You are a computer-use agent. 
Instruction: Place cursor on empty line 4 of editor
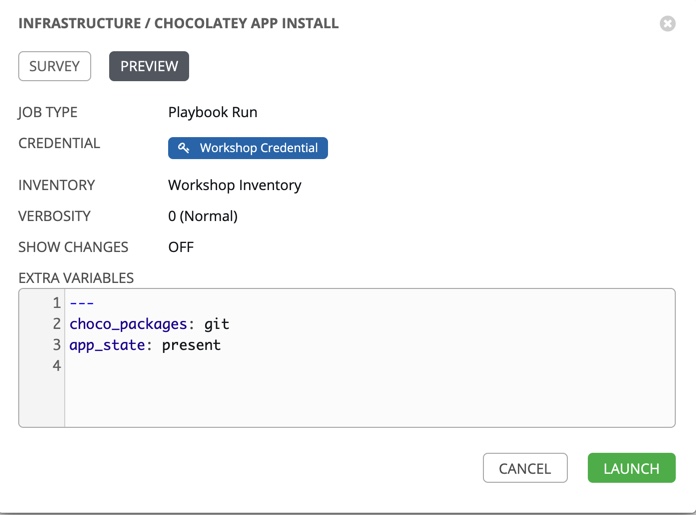200,366
